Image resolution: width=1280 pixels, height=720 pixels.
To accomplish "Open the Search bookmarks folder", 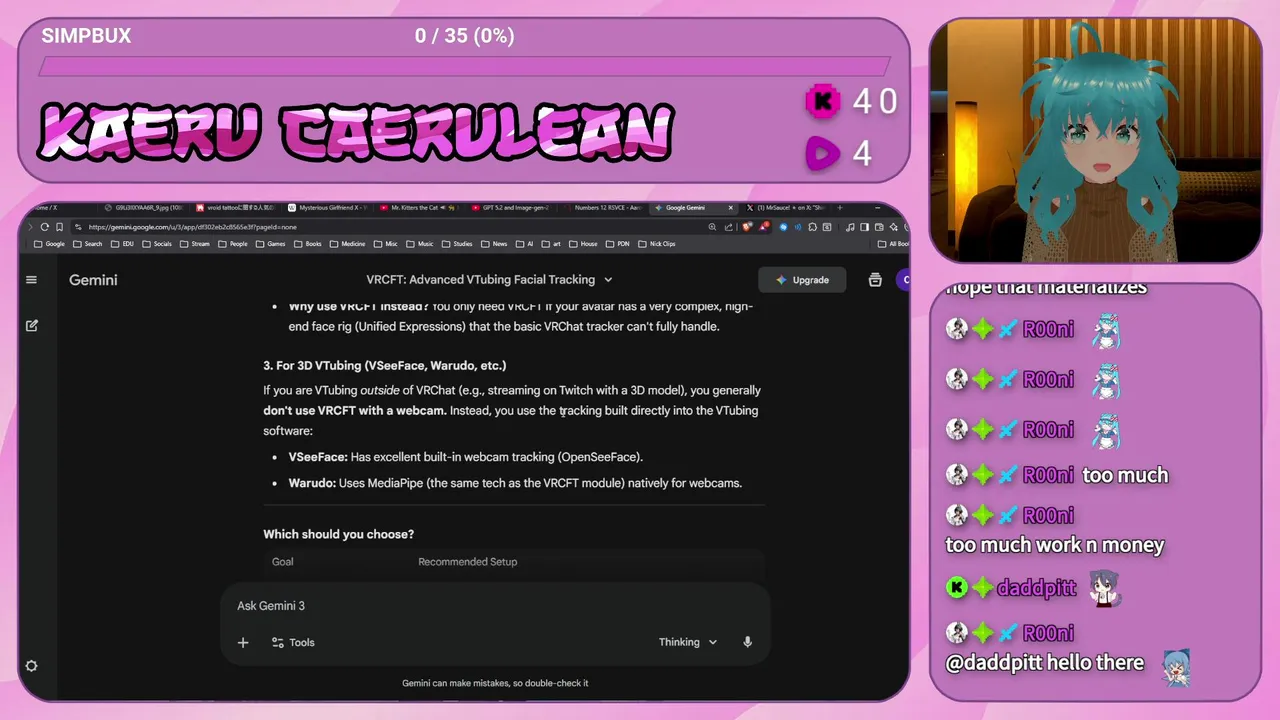I will pyautogui.click(x=88, y=244).
